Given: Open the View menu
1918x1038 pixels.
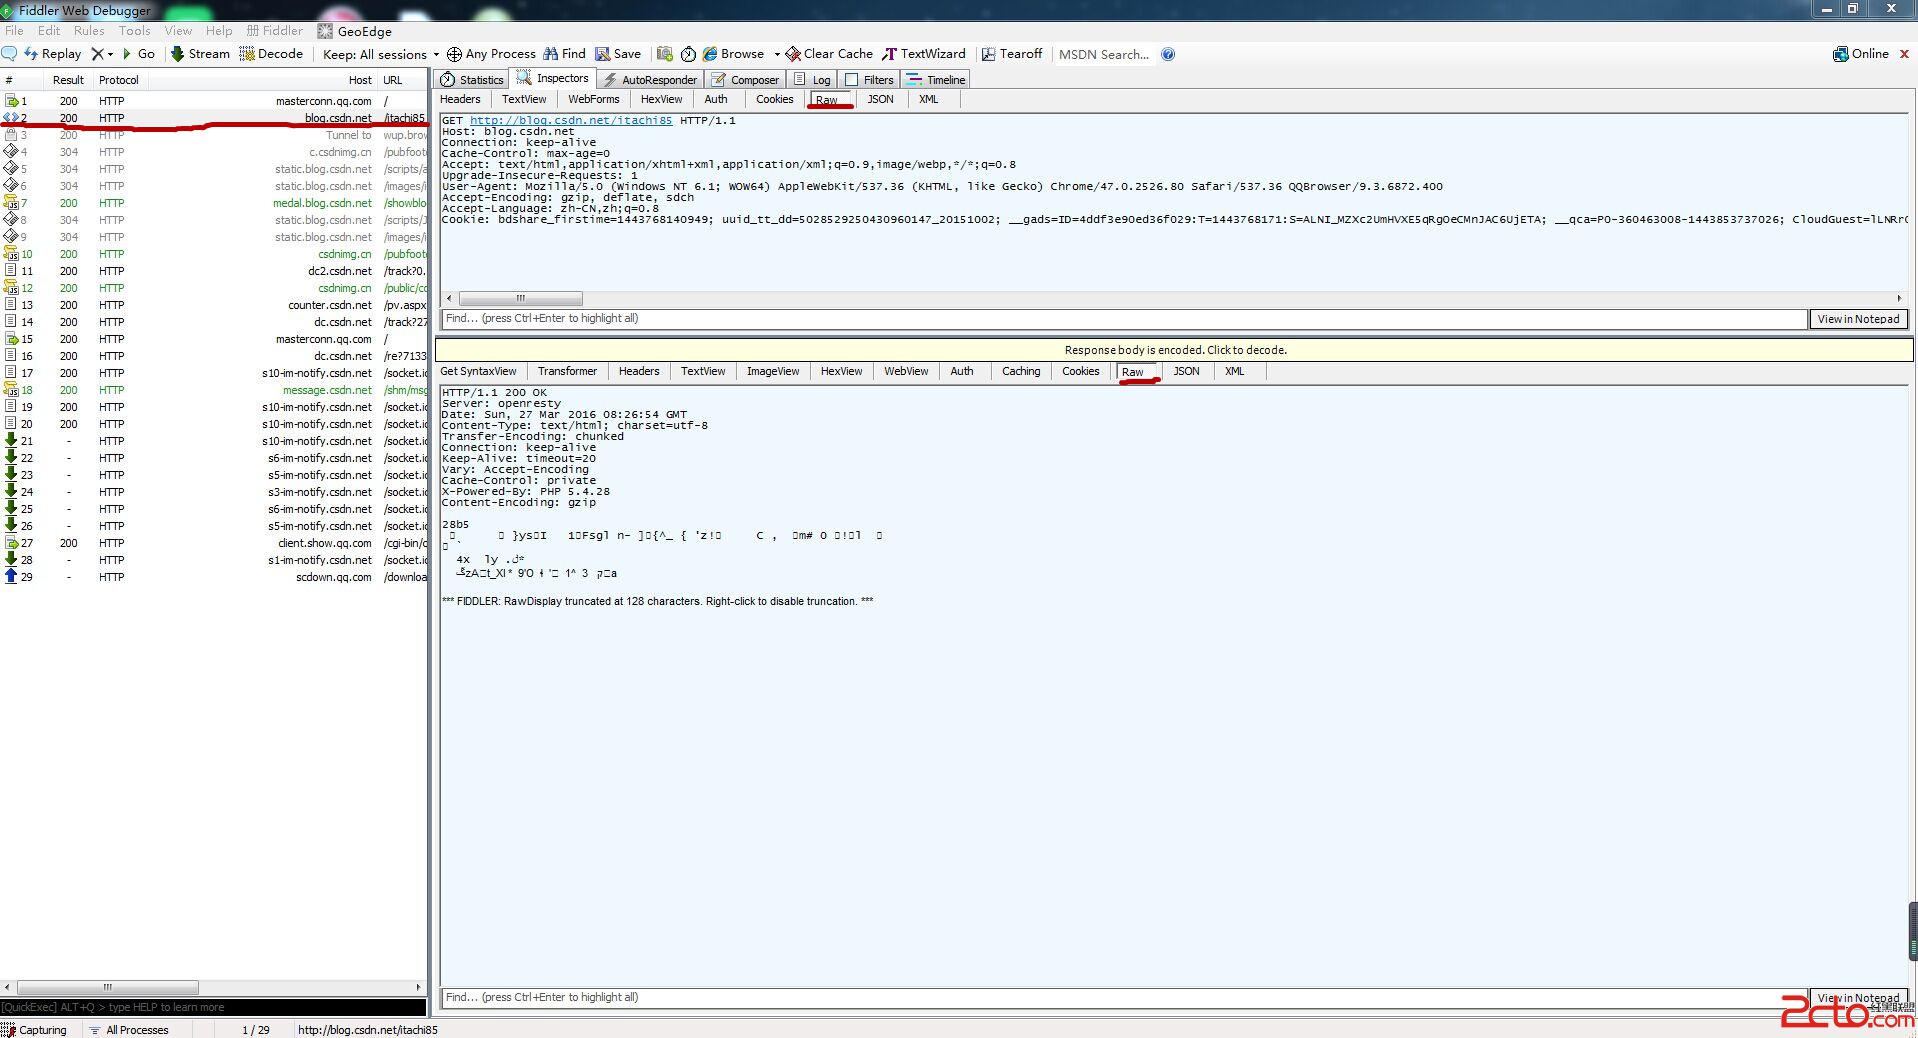Looking at the screenshot, I should coord(178,31).
